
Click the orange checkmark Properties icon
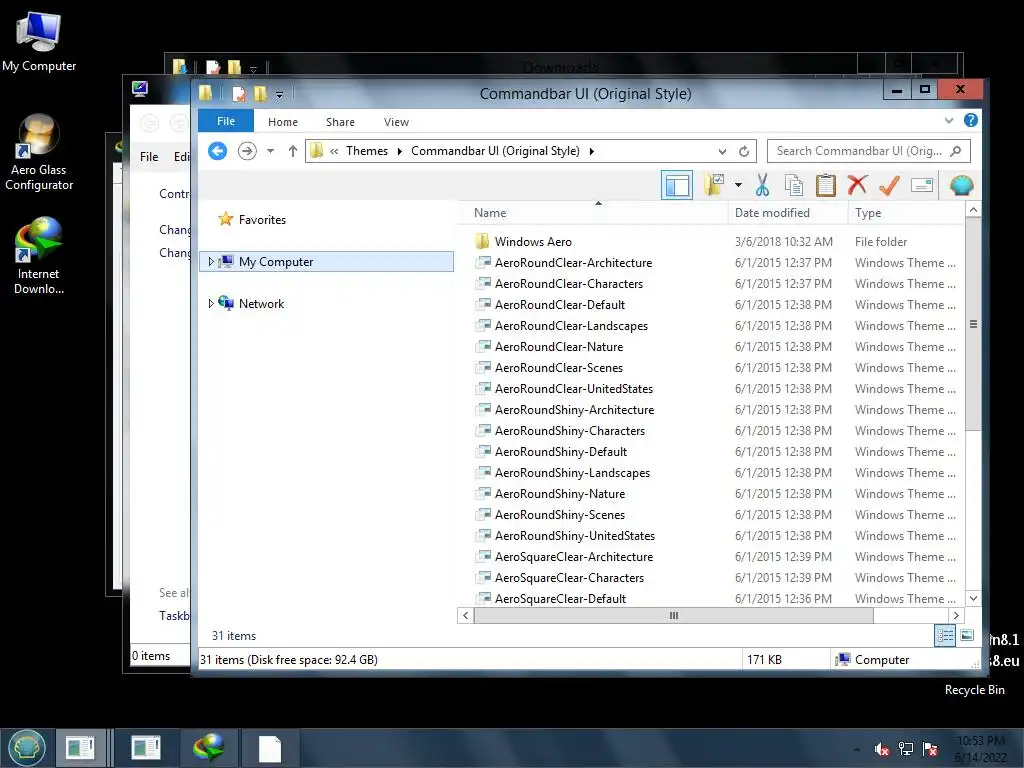coord(889,185)
